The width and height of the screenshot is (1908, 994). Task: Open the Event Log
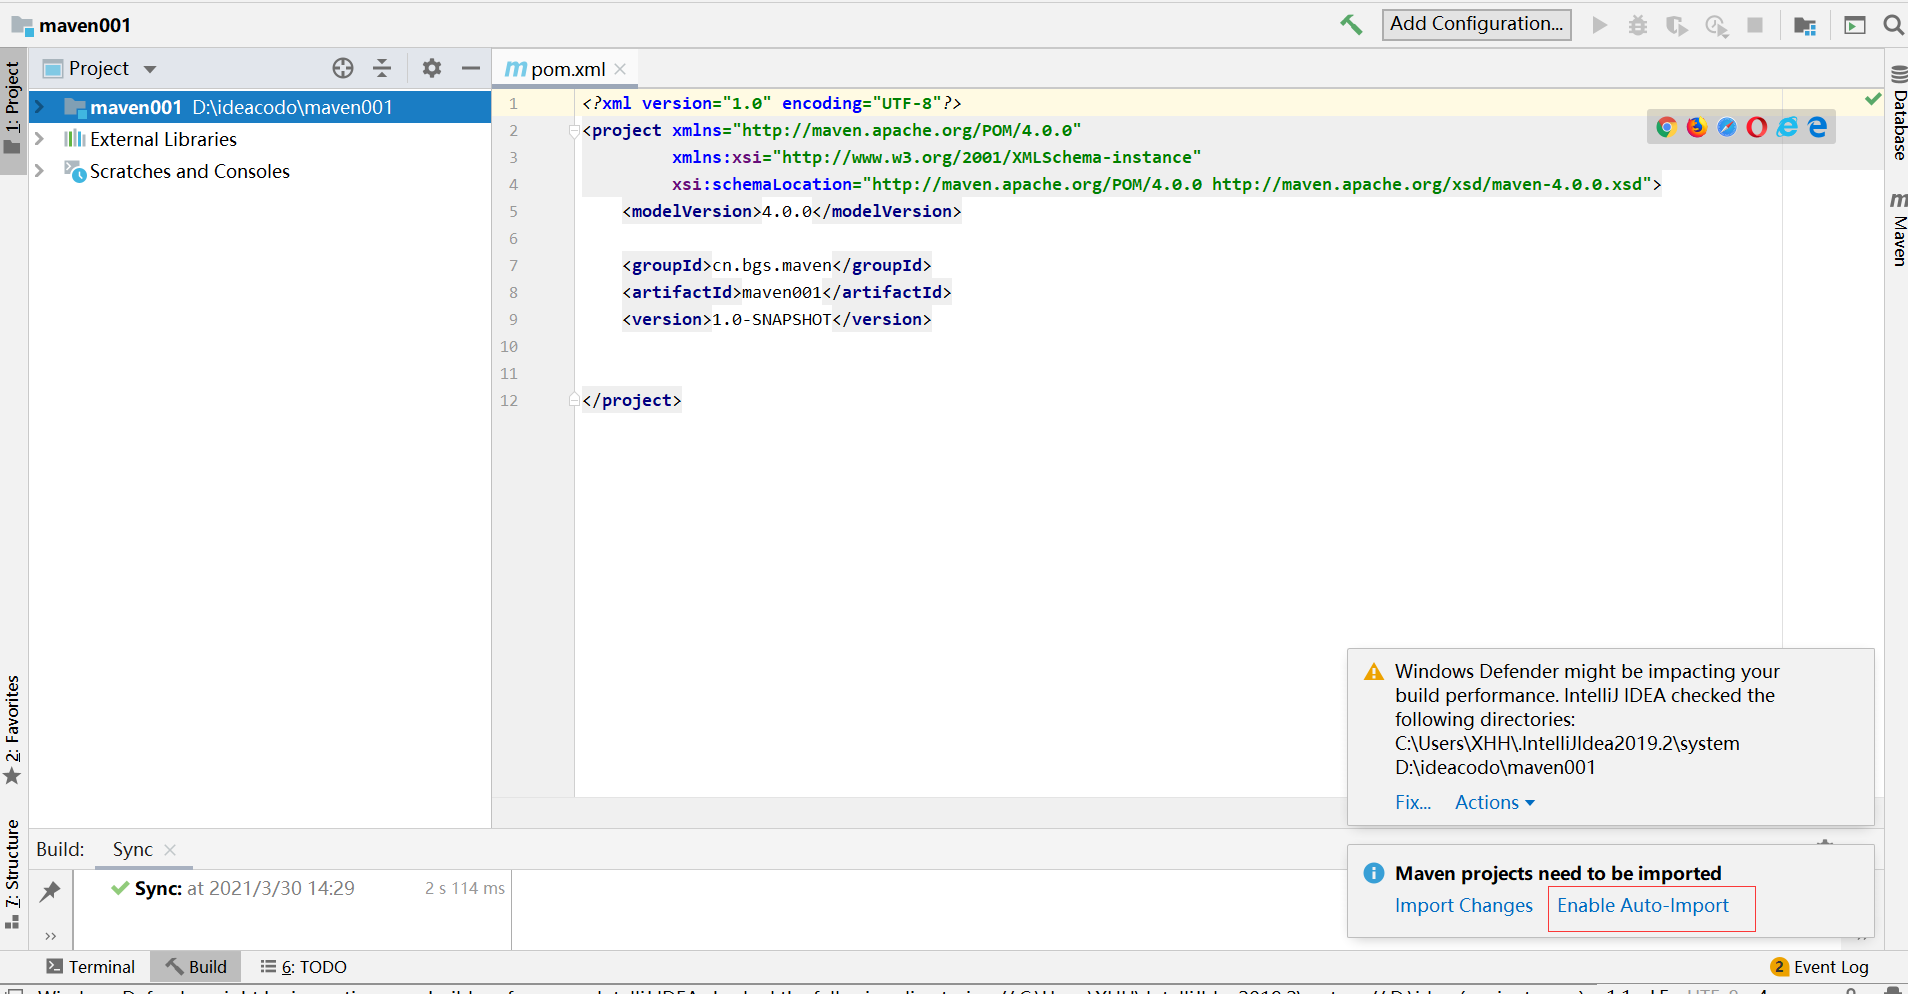(1820, 967)
